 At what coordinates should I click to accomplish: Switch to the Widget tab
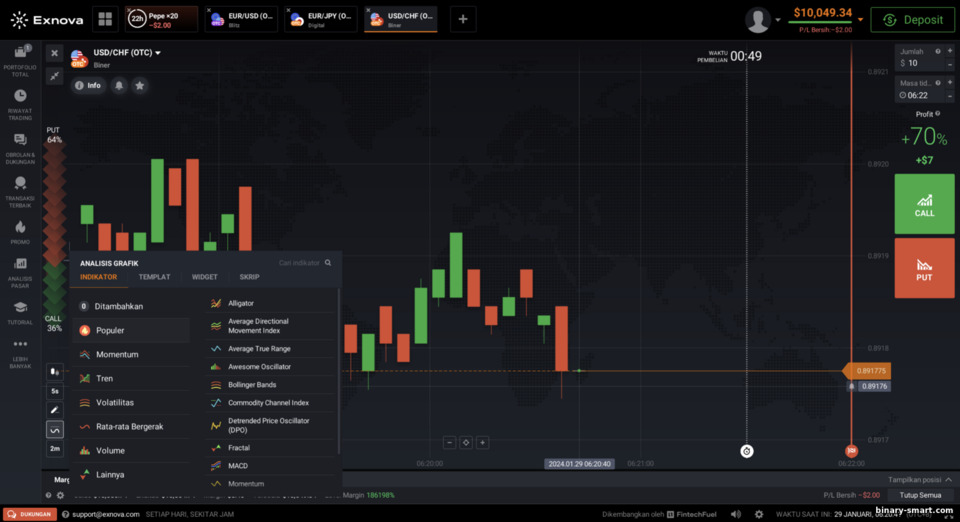coord(204,277)
